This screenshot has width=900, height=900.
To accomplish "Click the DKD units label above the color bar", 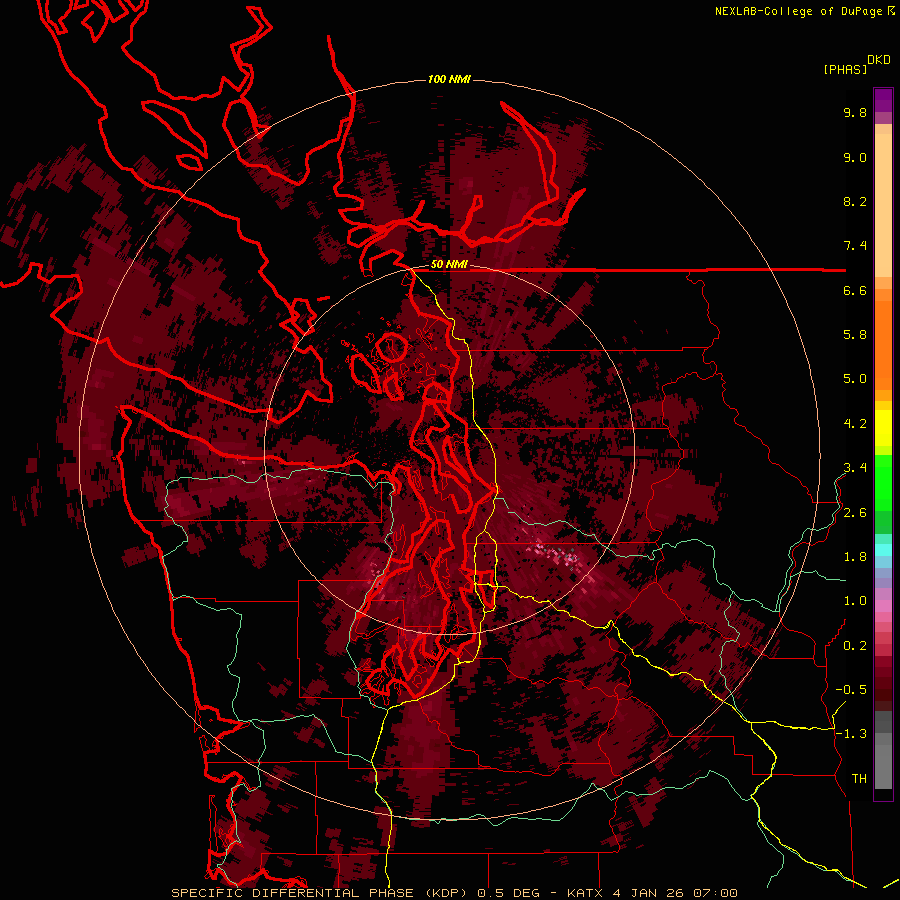I will pyautogui.click(x=879, y=60).
